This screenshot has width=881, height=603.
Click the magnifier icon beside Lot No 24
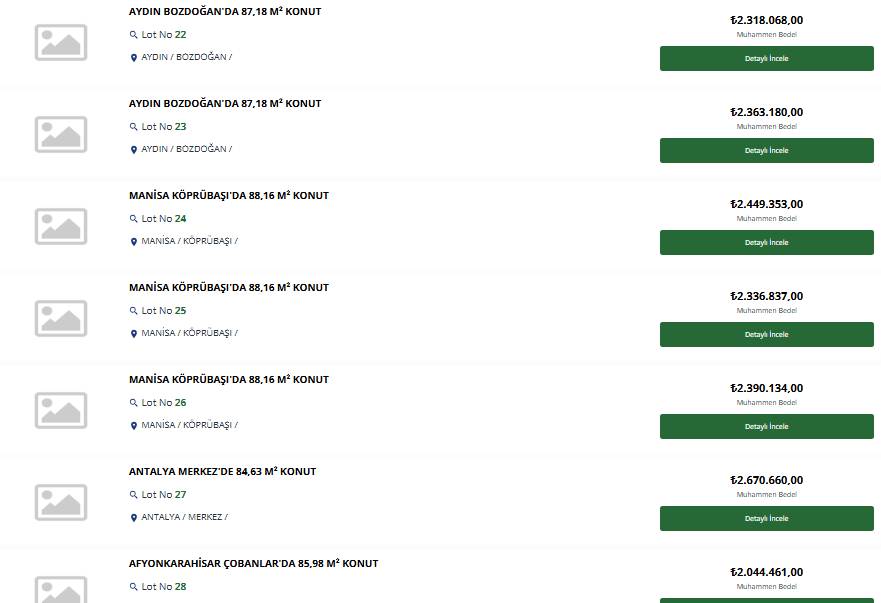tap(133, 219)
